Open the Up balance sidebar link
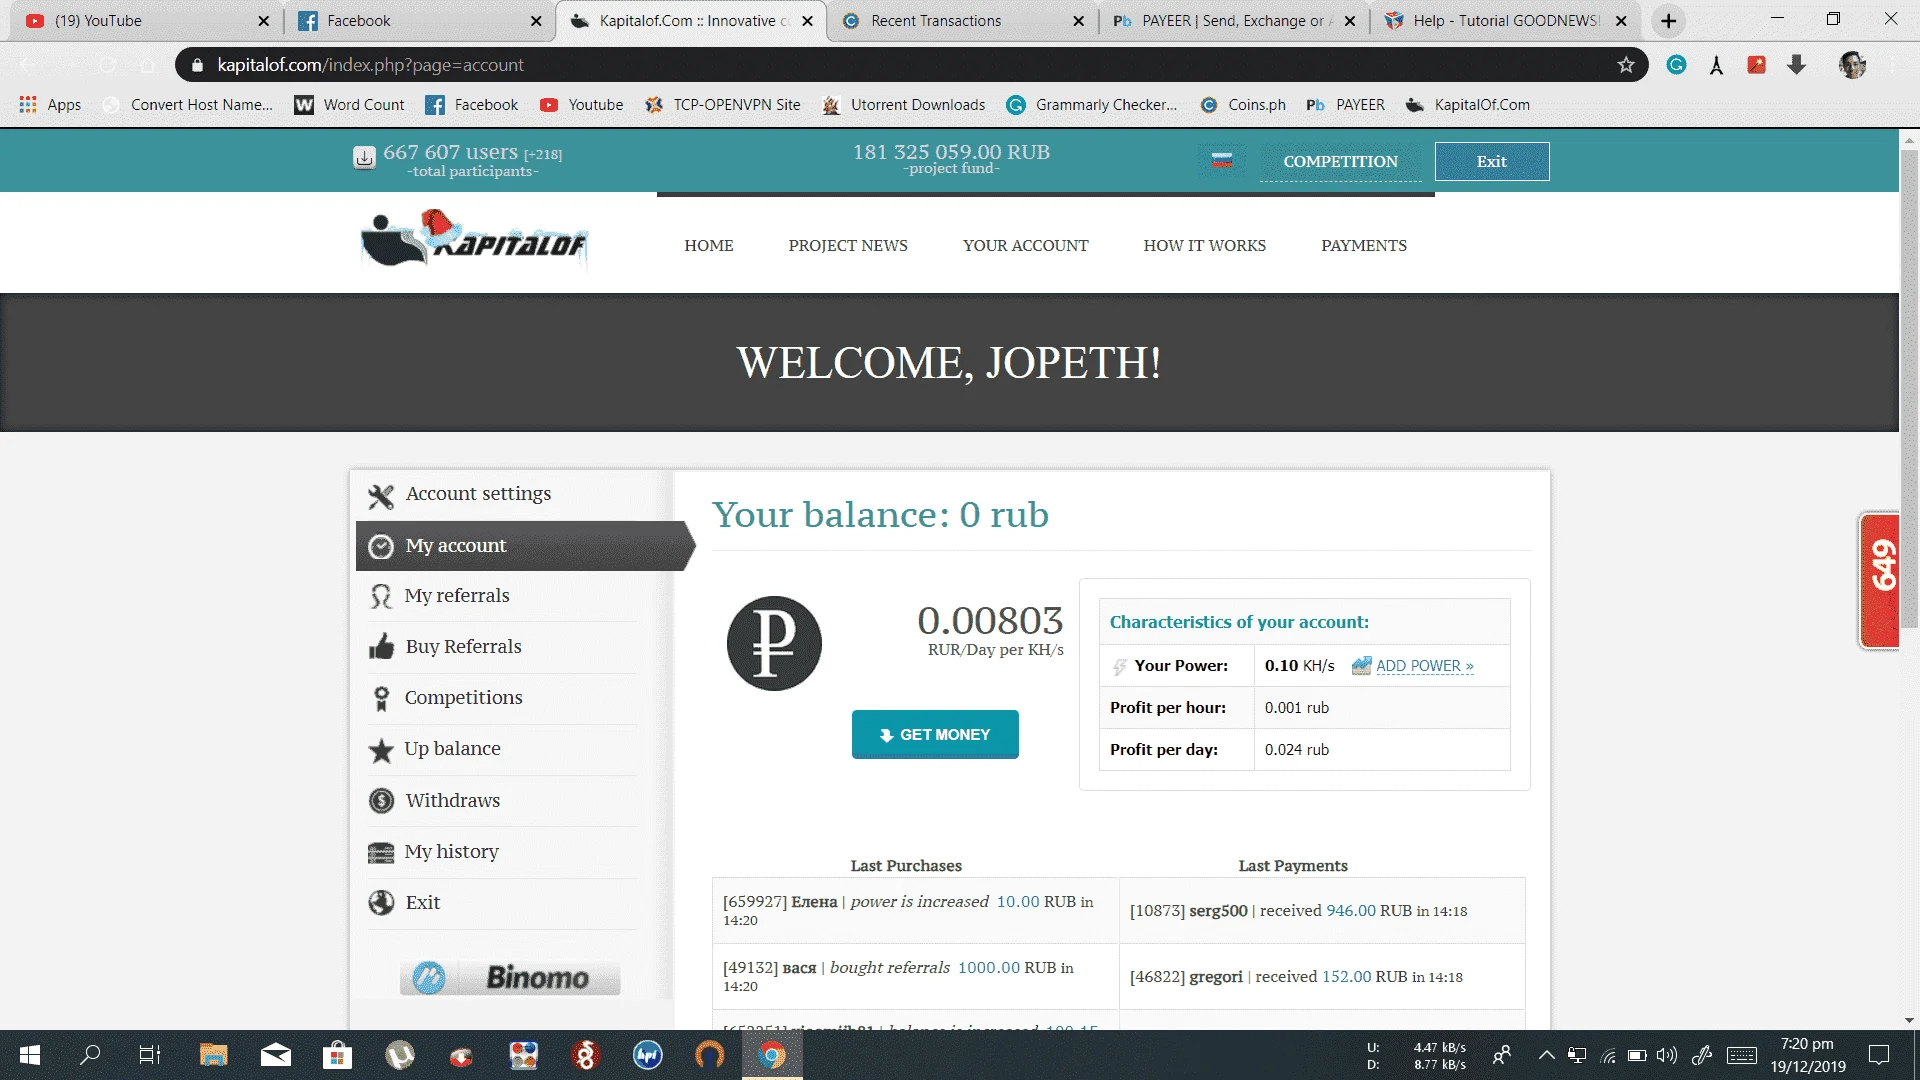The image size is (1920, 1080). (452, 748)
